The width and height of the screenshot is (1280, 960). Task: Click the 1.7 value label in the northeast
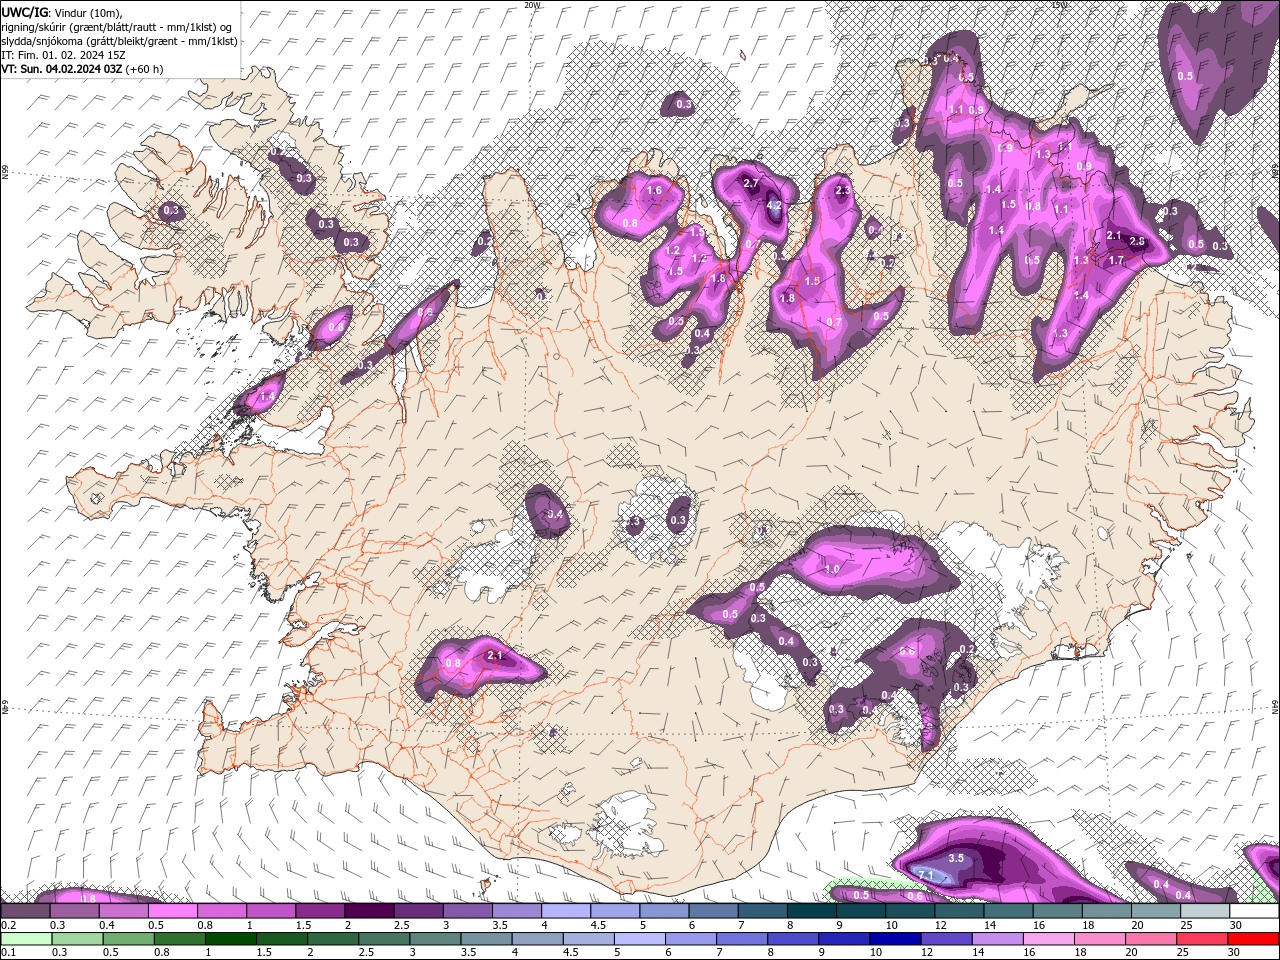[x=1117, y=260]
